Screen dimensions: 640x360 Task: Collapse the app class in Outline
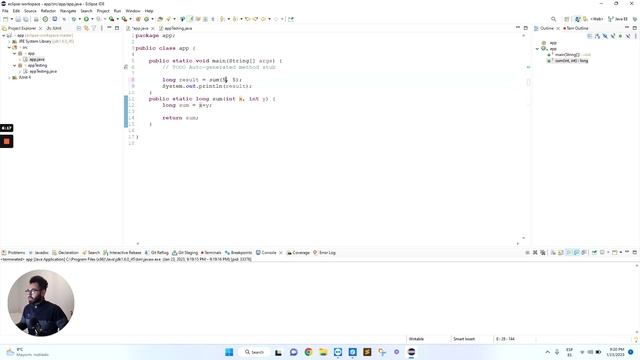(538, 49)
